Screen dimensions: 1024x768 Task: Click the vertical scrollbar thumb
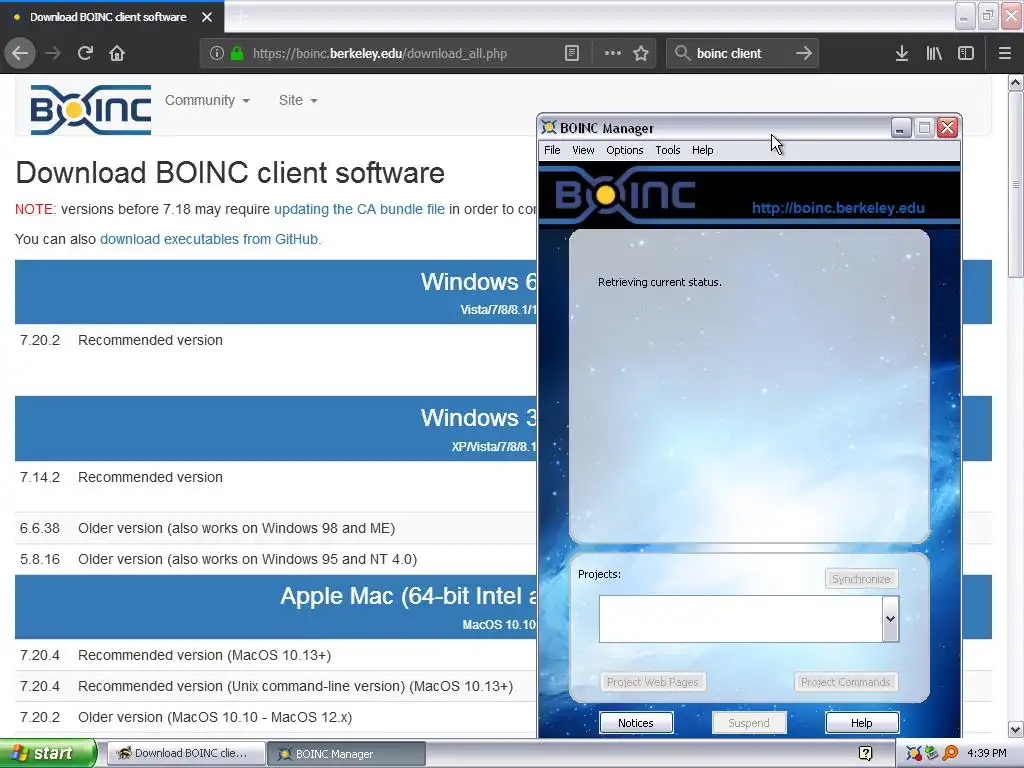coord(1015,184)
